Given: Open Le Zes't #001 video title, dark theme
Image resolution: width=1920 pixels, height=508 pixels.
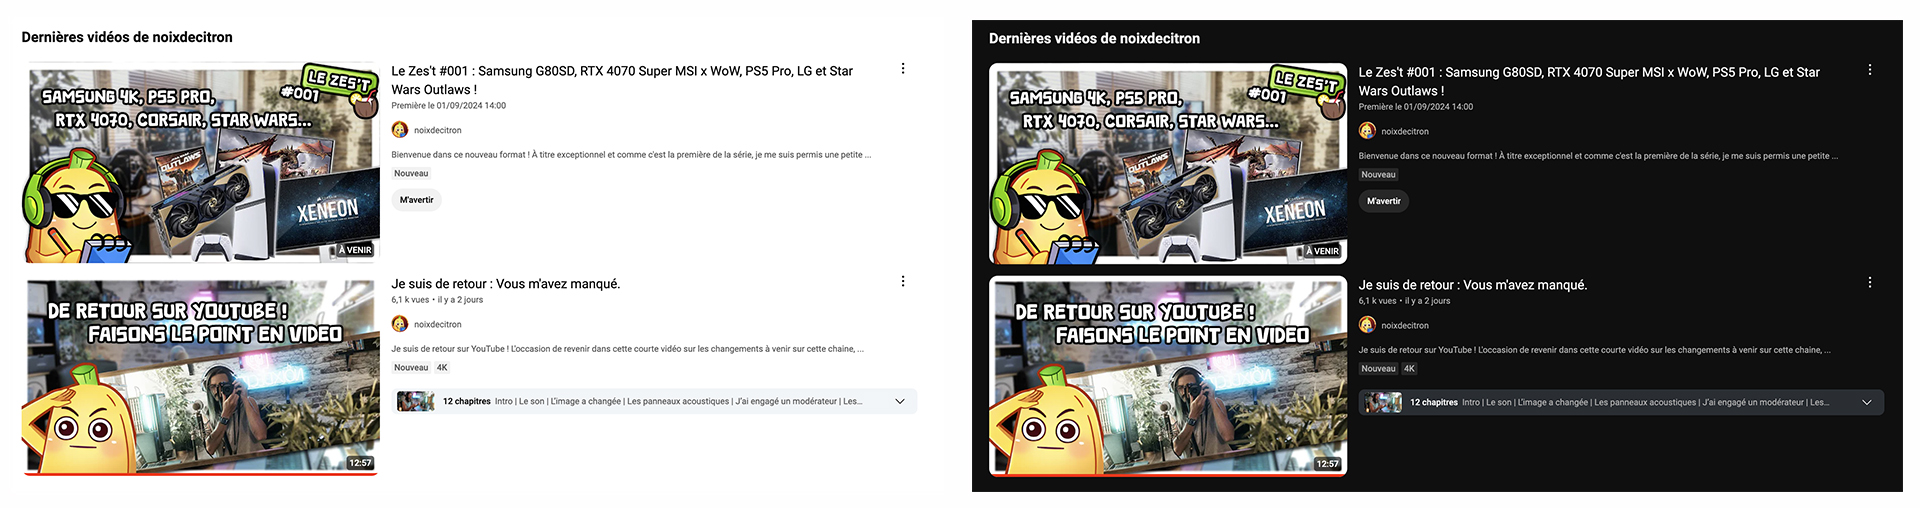Looking at the screenshot, I should [1589, 81].
